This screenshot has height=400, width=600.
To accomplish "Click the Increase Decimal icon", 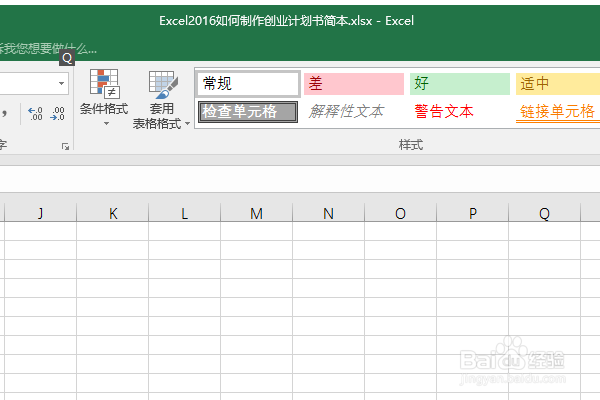I will click(35, 114).
